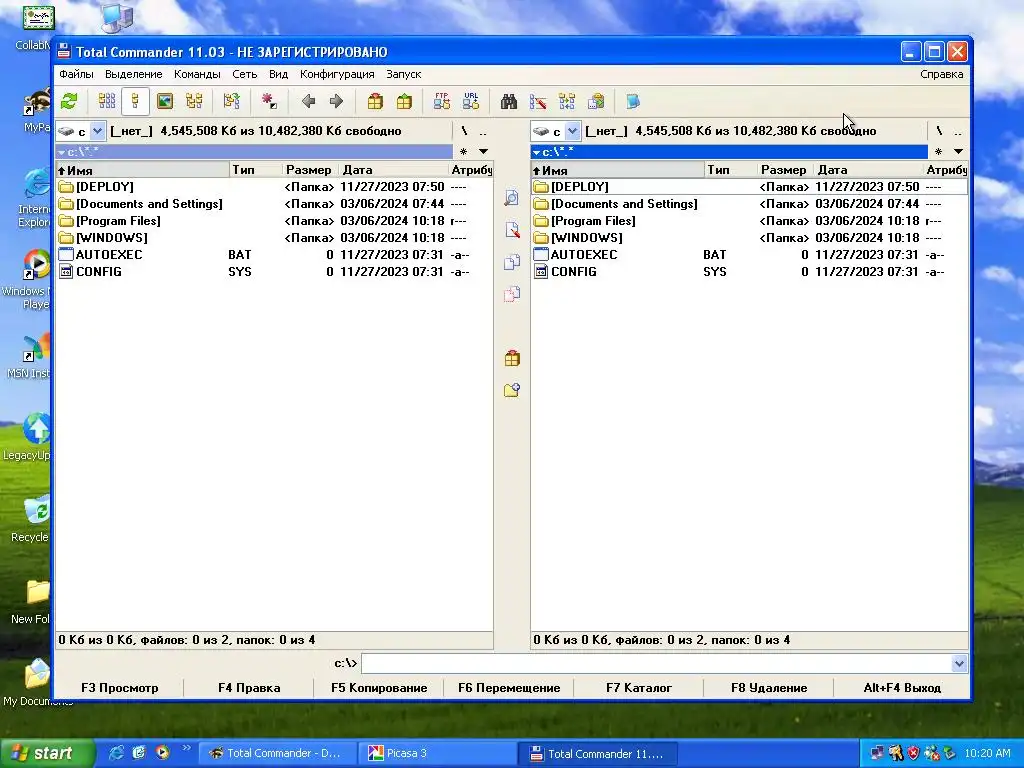The image size is (1024, 768).
Task: Click the F7 Каталог button
Action: coord(639,688)
